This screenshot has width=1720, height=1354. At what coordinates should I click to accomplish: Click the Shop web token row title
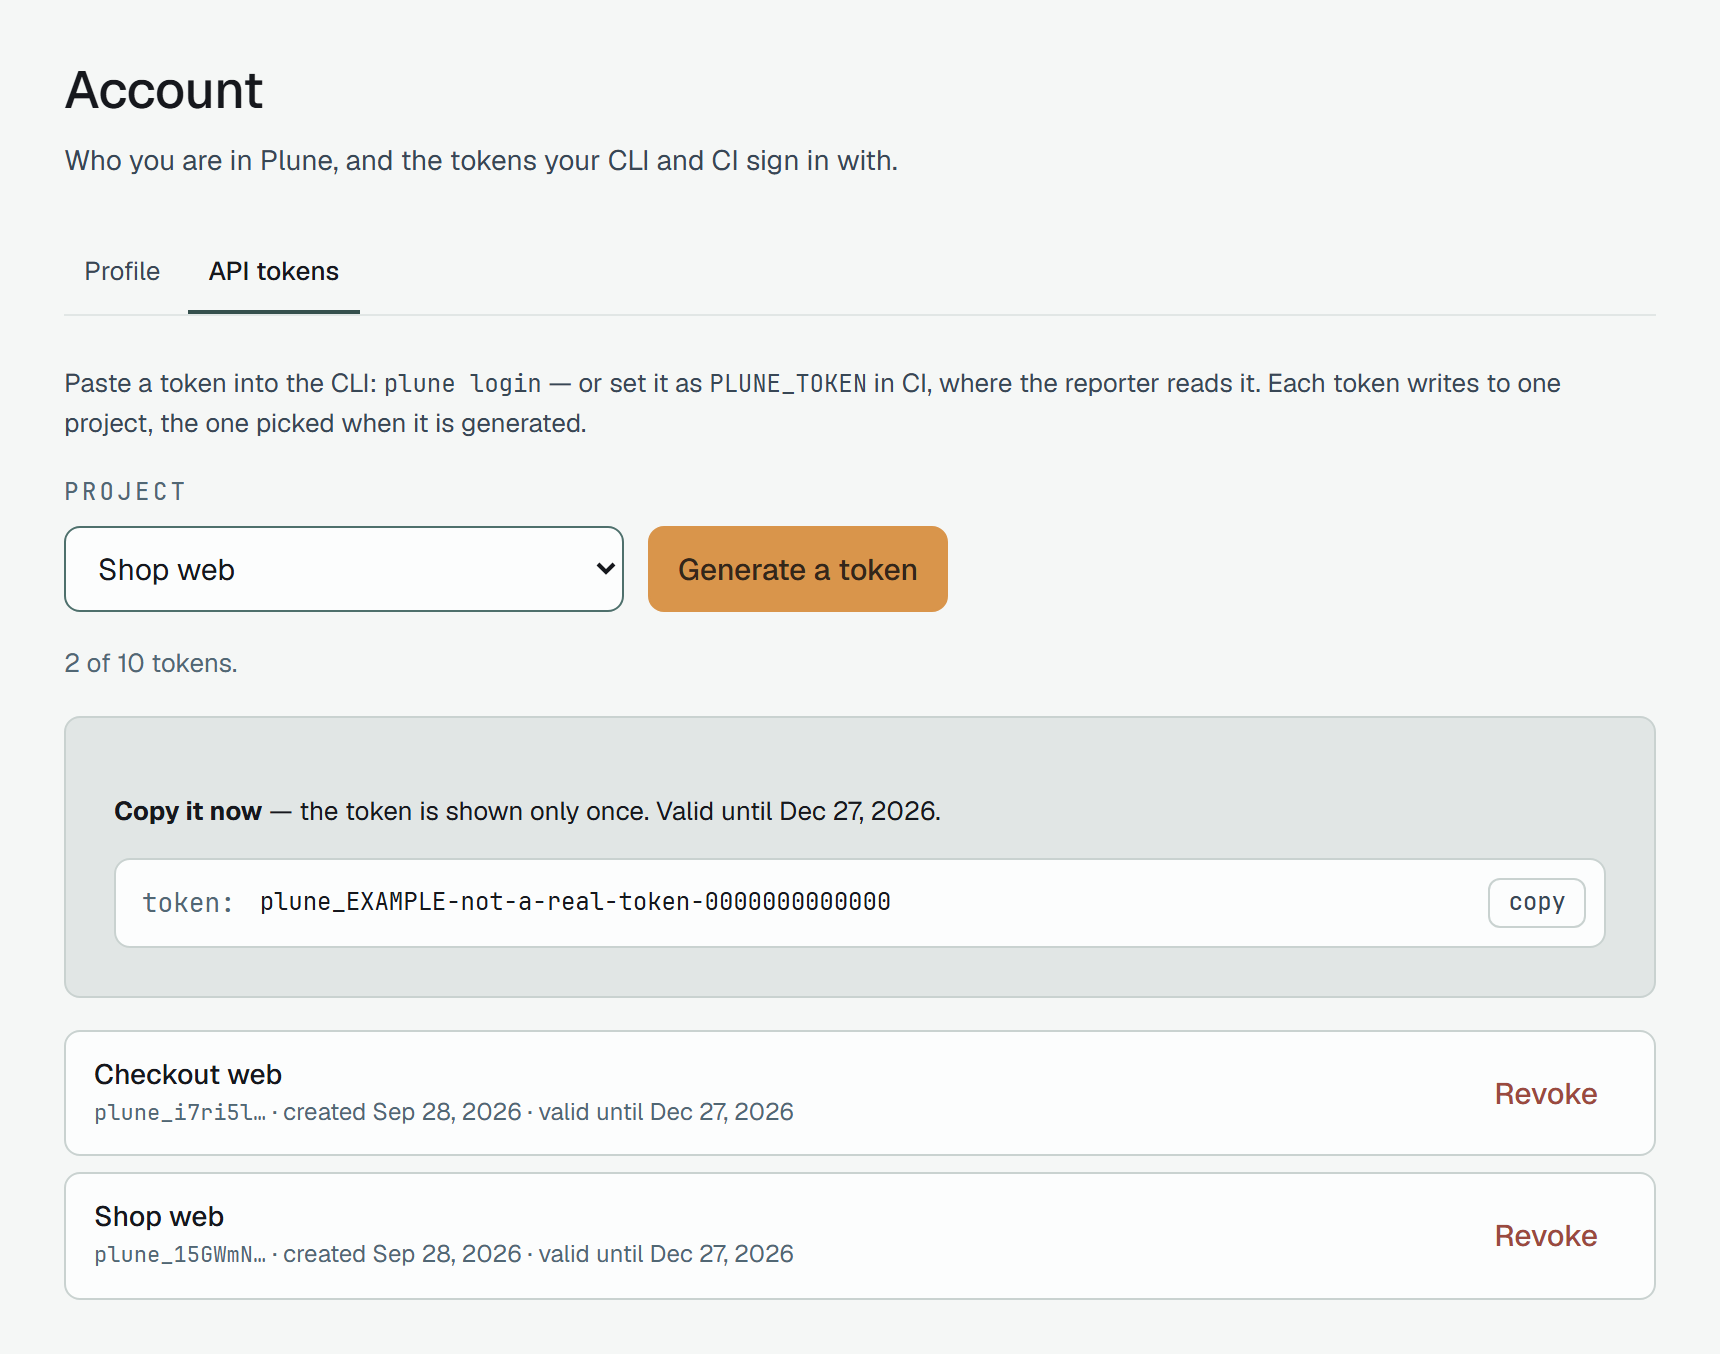point(159,1216)
